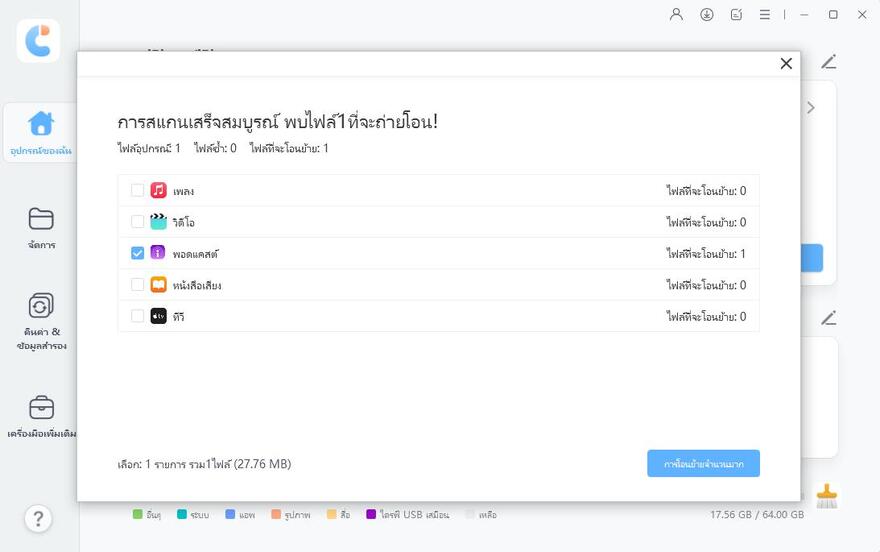Click the selection summary with 27.76 MB

[x=204, y=464]
